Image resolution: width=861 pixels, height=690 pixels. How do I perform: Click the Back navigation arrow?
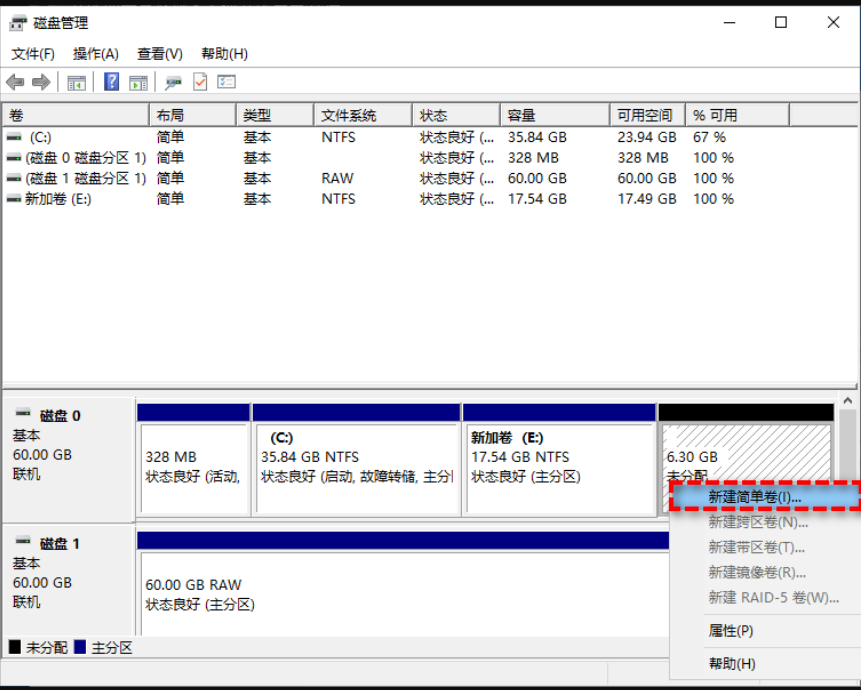(16, 82)
